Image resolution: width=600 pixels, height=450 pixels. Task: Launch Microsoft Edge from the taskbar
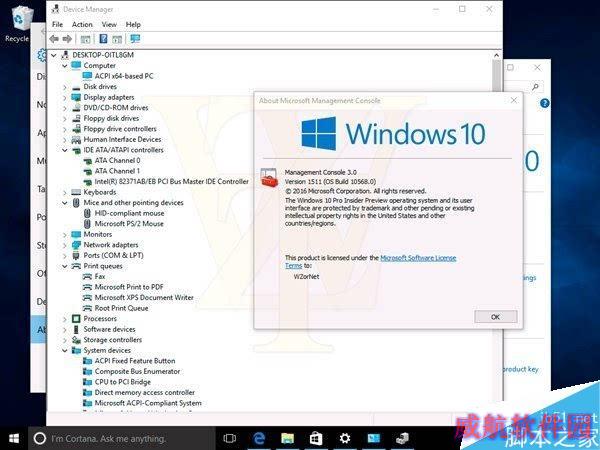pos(259,438)
